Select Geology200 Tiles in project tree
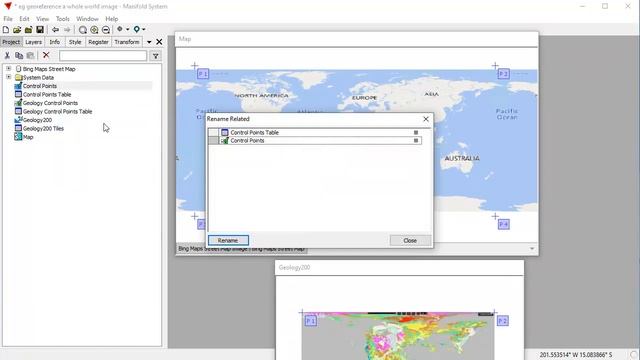Viewport: 640px width, 360px height. click(x=43, y=128)
